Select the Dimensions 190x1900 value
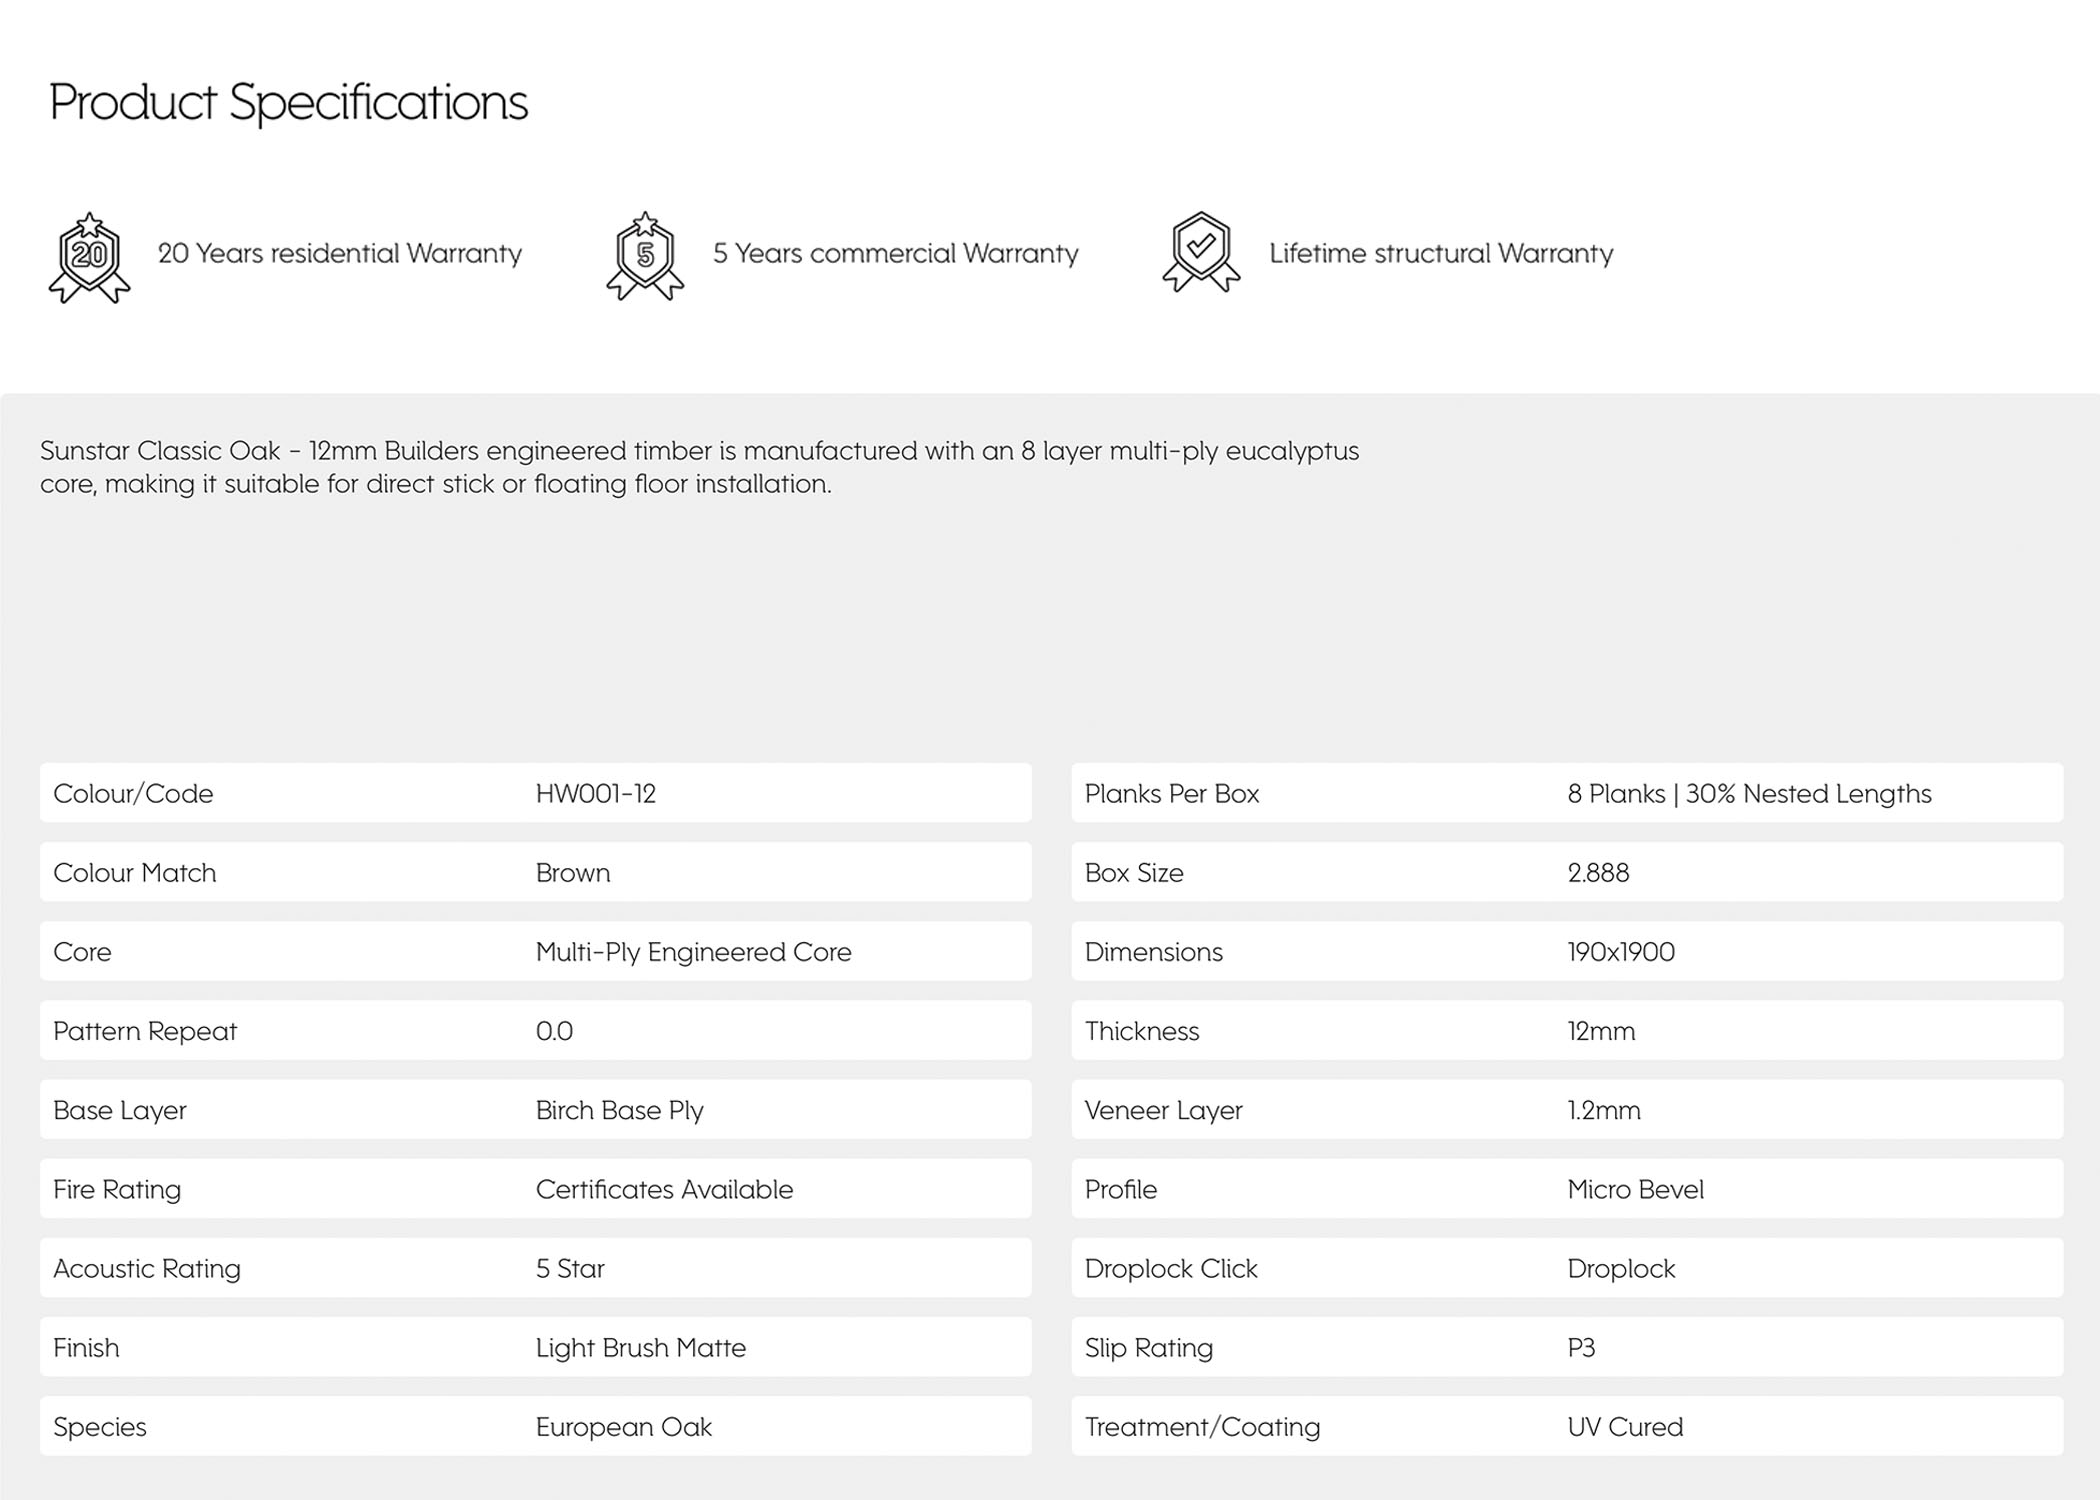 coord(1621,952)
